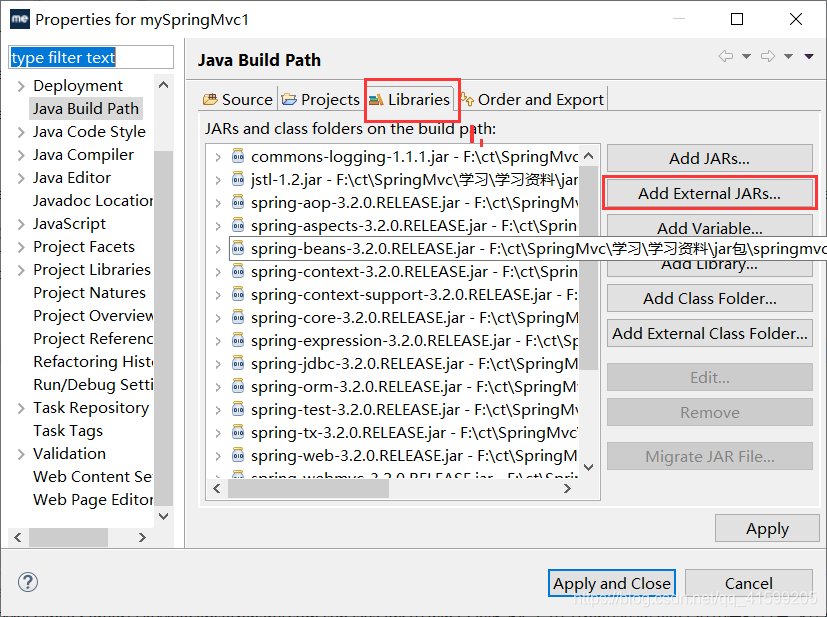Expand the Validation node

tap(21, 454)
